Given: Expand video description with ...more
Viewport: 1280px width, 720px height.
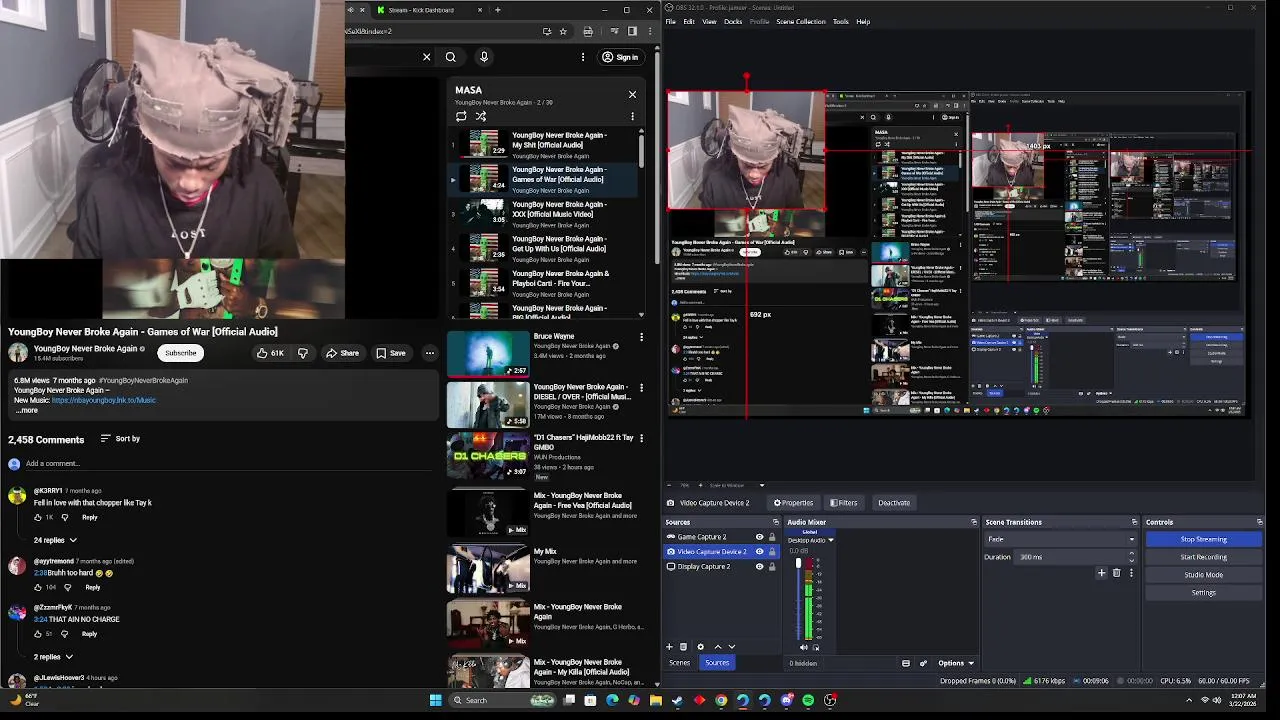Looking at the screenshot, I should tap(27, 410).
